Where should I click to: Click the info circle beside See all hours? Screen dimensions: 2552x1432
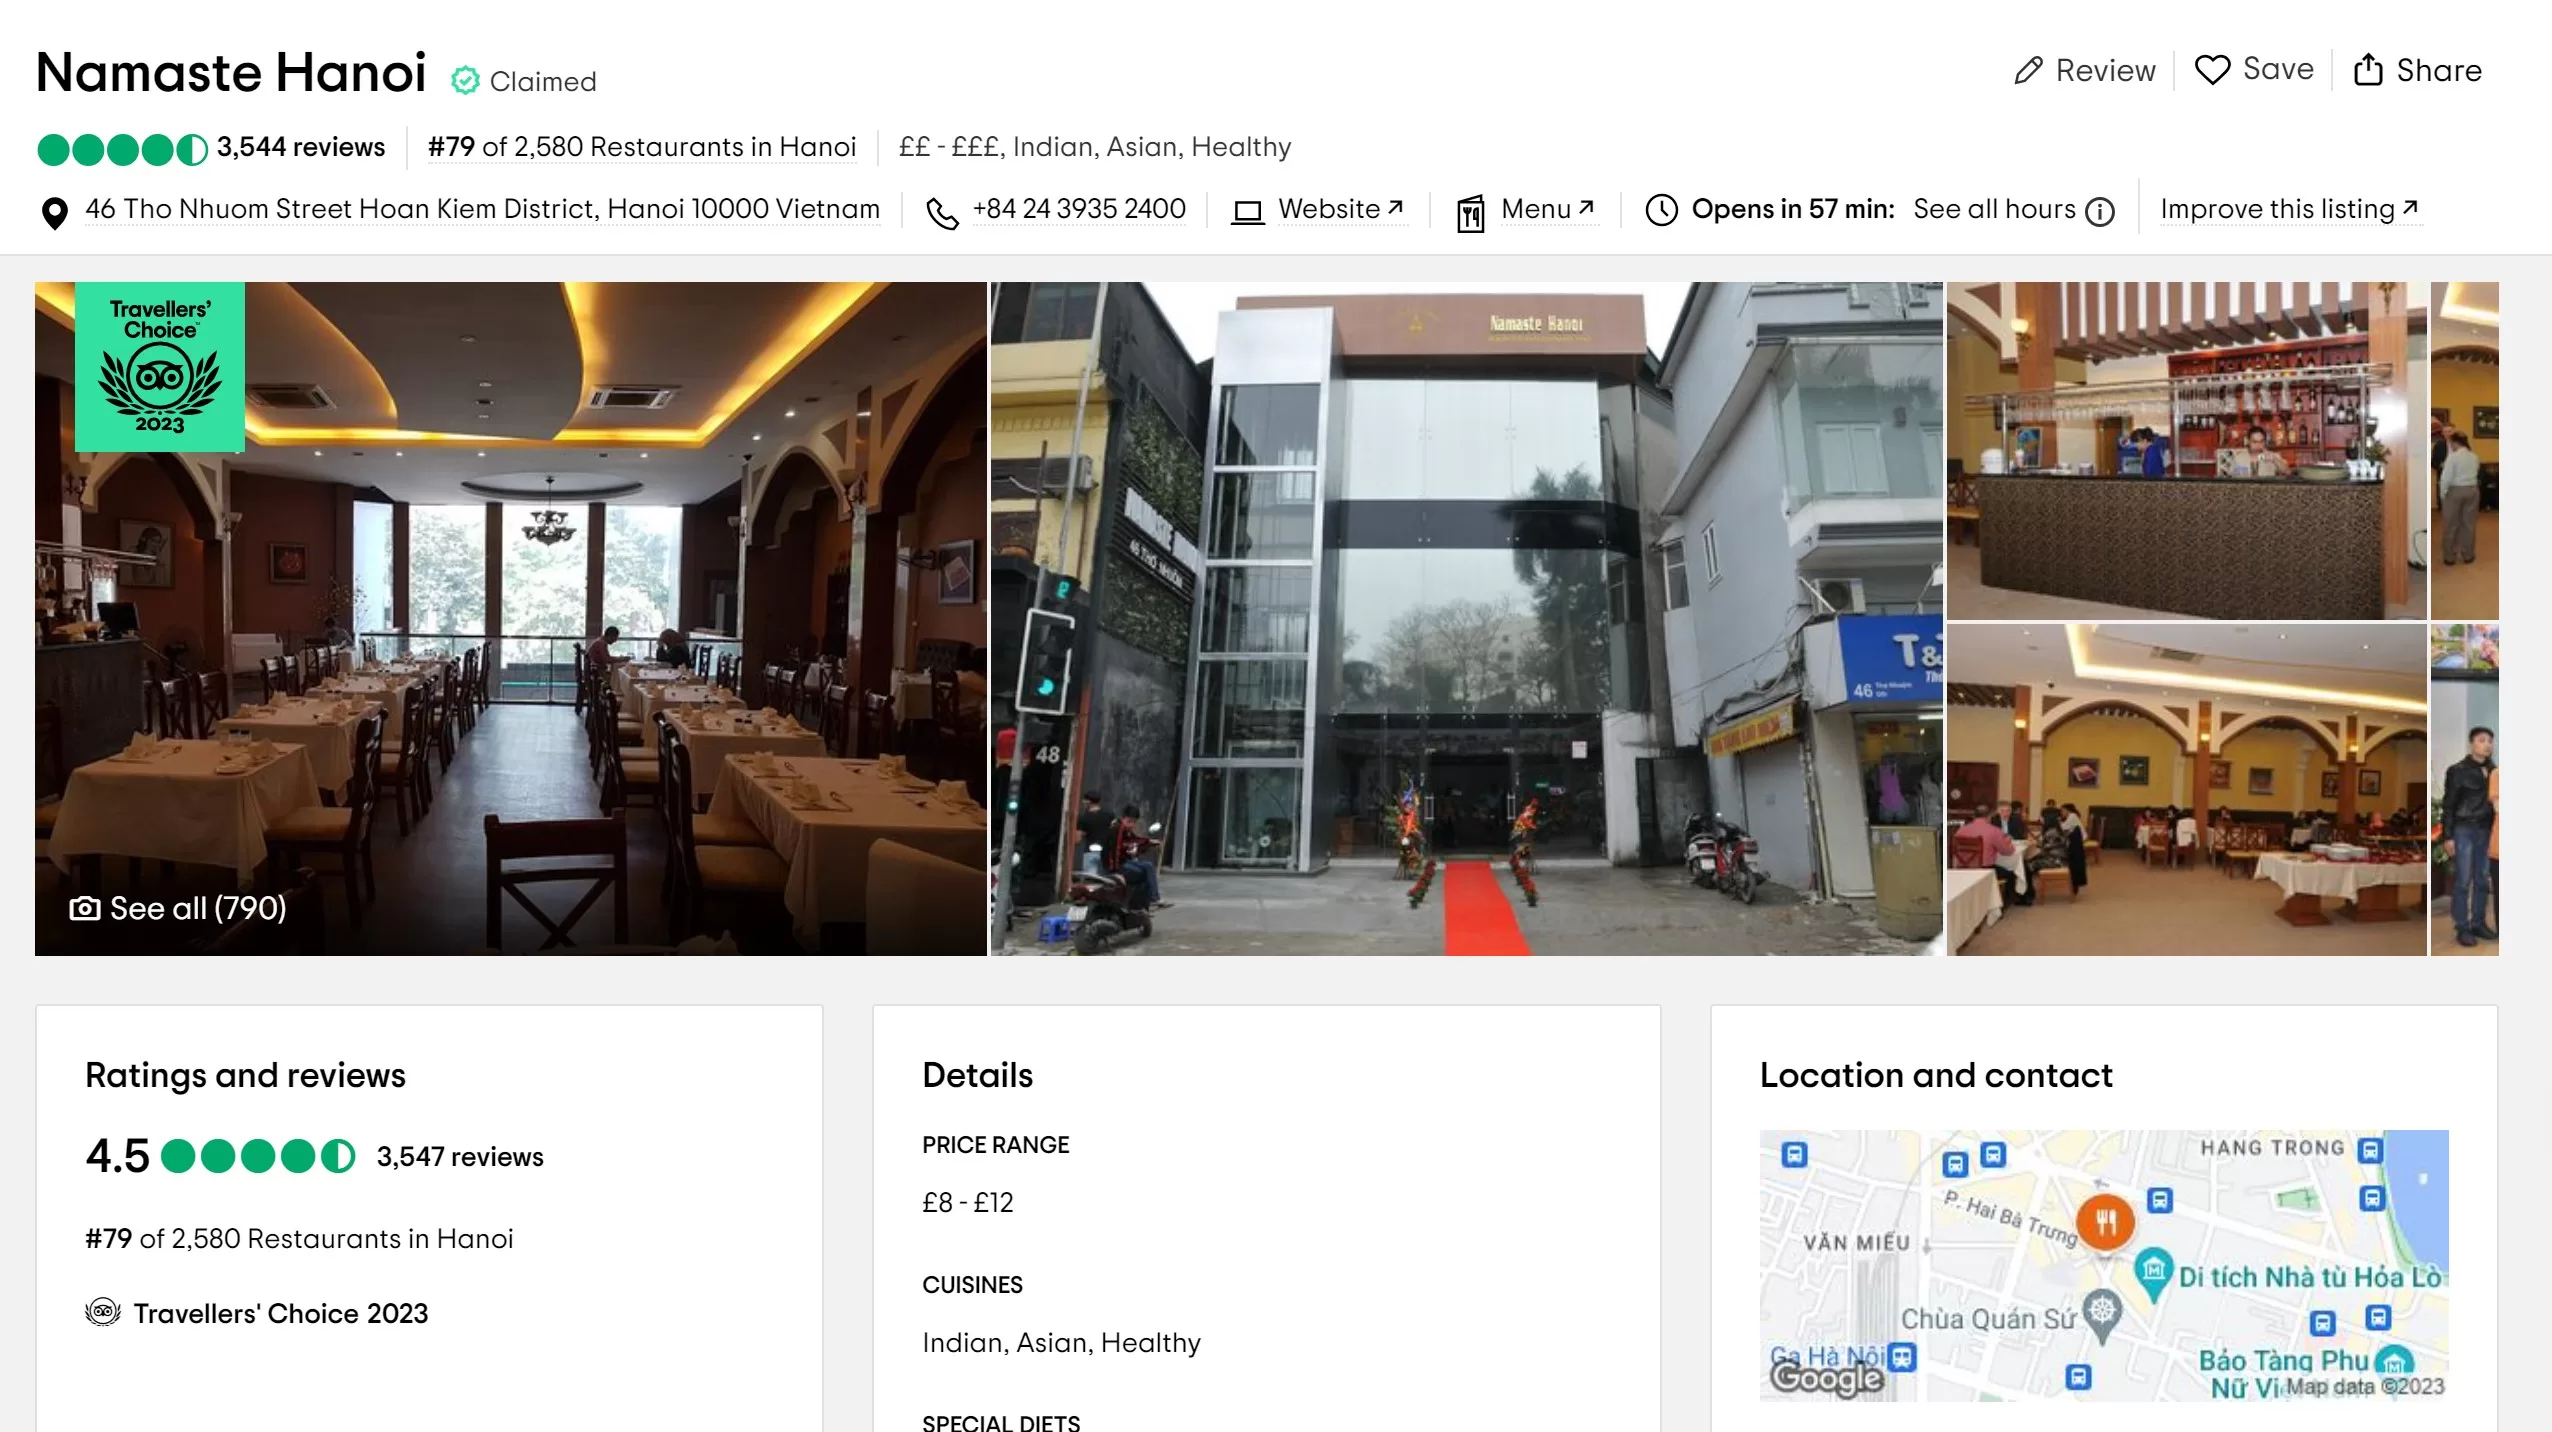point(2100,212)
